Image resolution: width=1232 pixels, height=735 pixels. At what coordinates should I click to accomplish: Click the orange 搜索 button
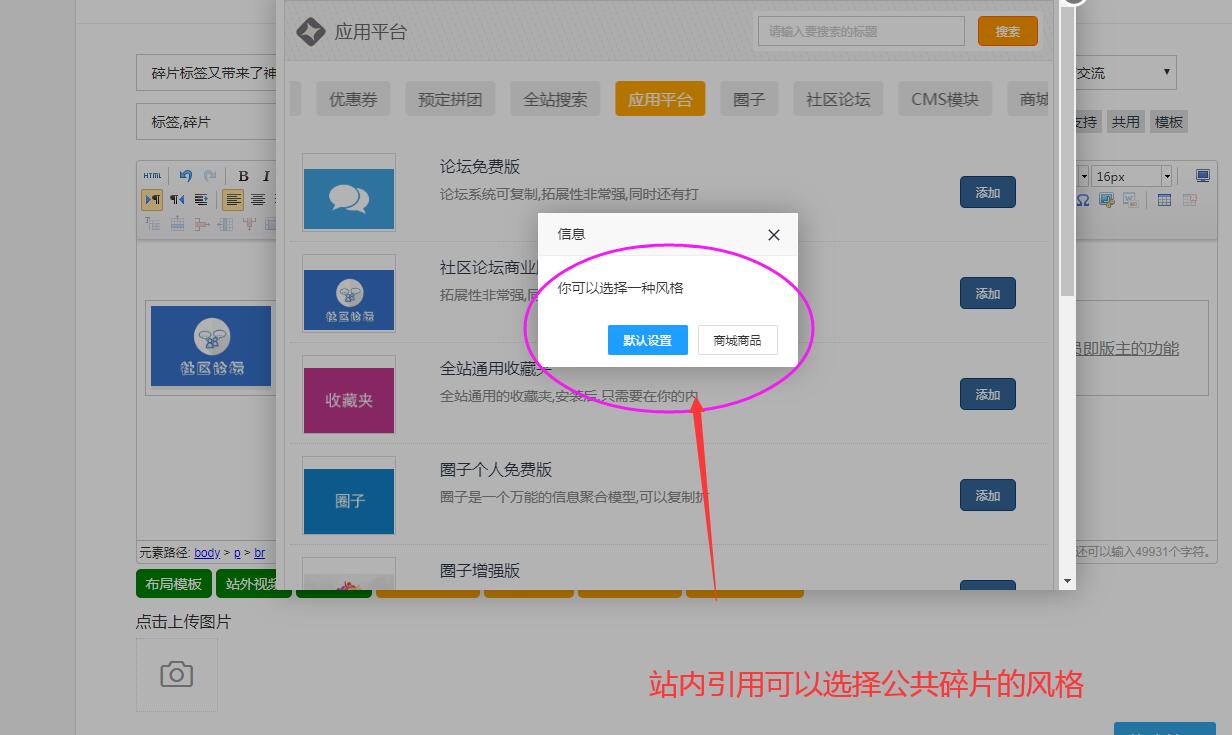point(1007,31)
